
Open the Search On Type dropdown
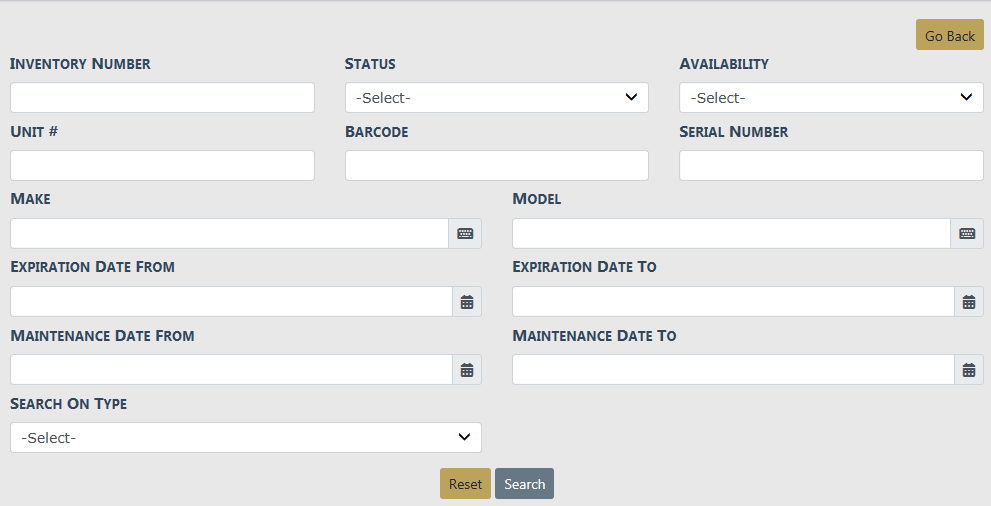(x=245, y=437)
